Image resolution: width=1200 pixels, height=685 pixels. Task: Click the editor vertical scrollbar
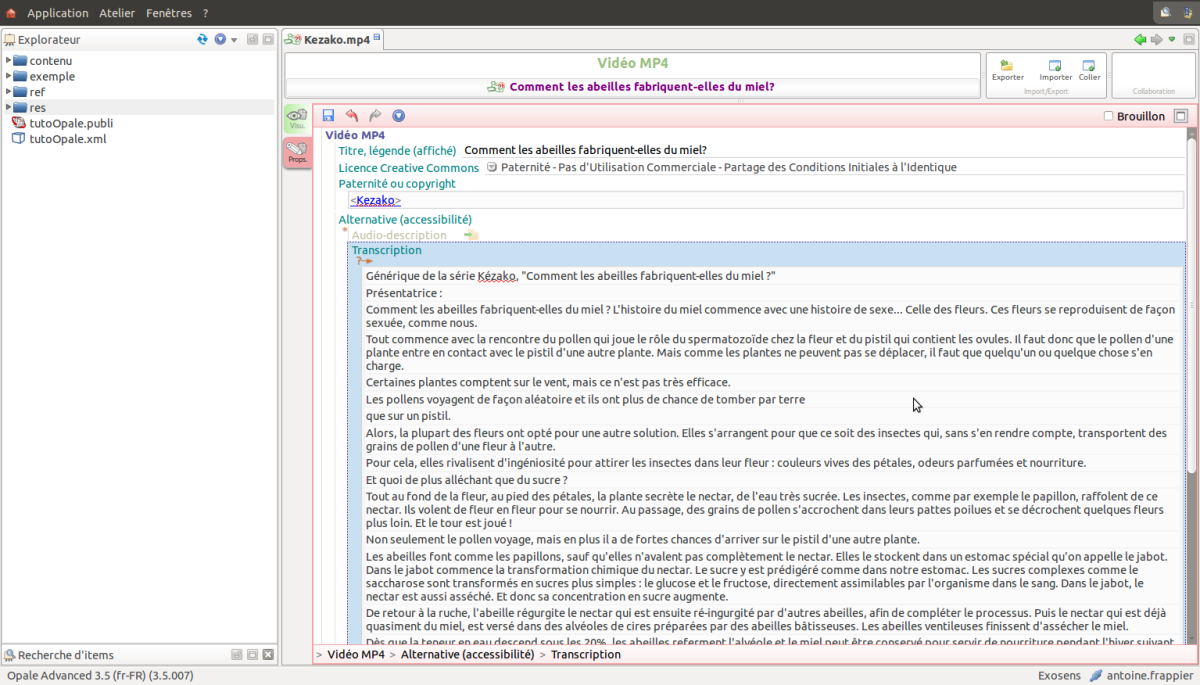click(x=1191, y=300)
